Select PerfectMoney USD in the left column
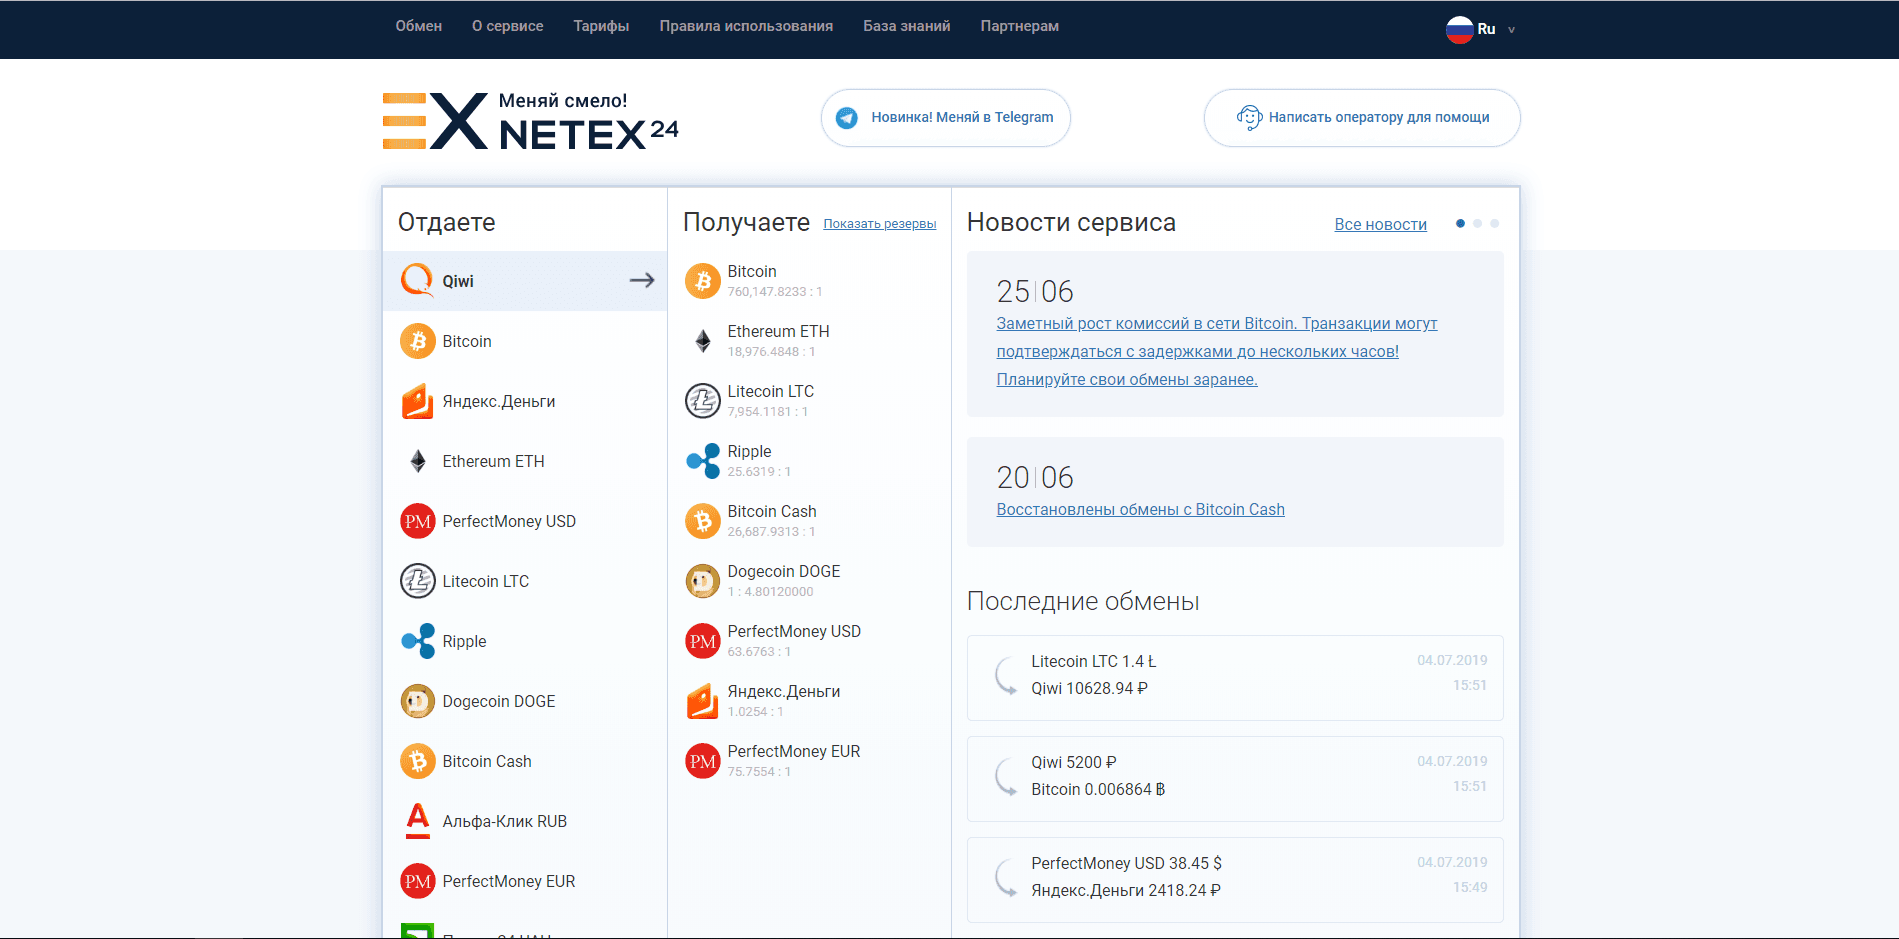Image resolution: width=1899 pixels, height=939 pixels. click(x=508, y=521)
